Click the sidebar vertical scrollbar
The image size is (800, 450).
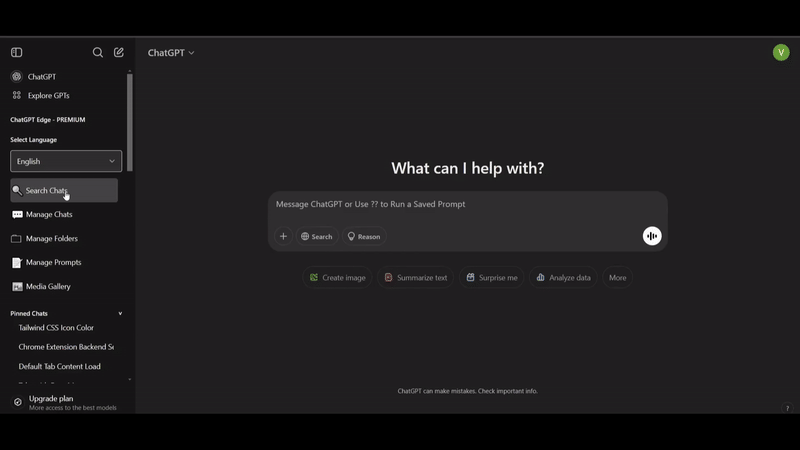click(x=130, y=122)
